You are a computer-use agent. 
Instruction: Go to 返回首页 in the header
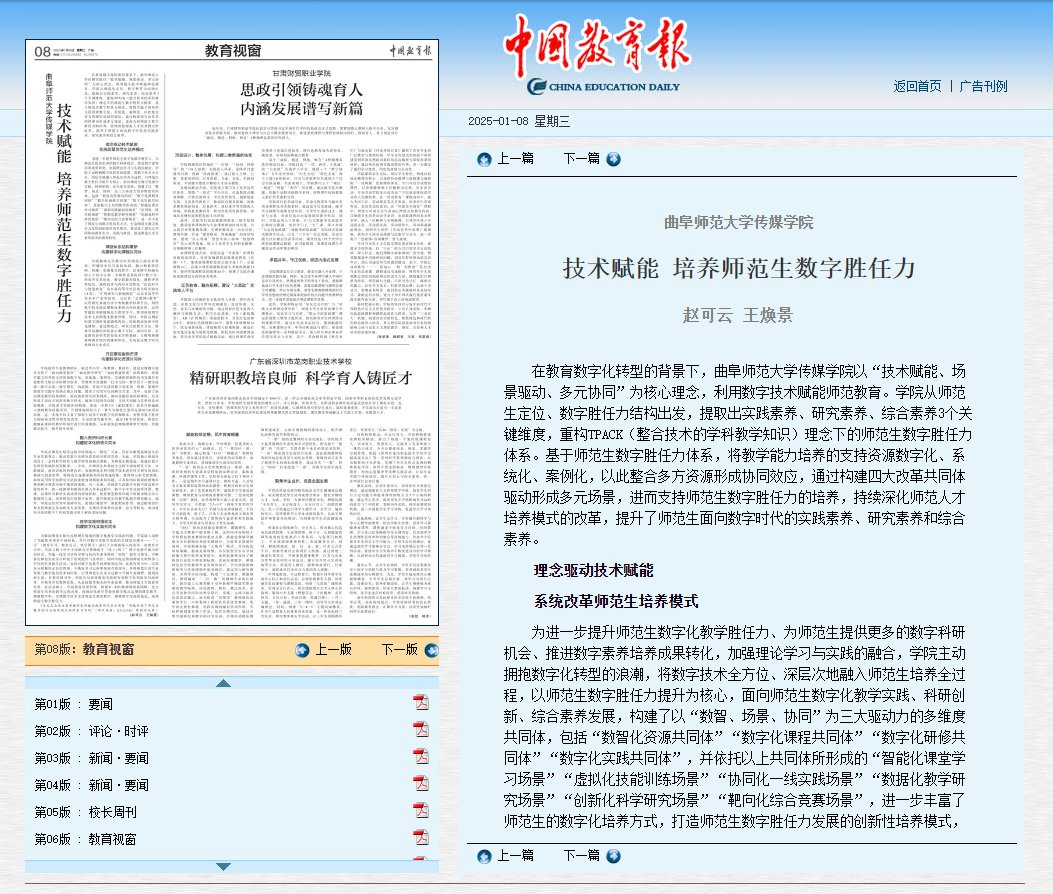coord(917,86)
